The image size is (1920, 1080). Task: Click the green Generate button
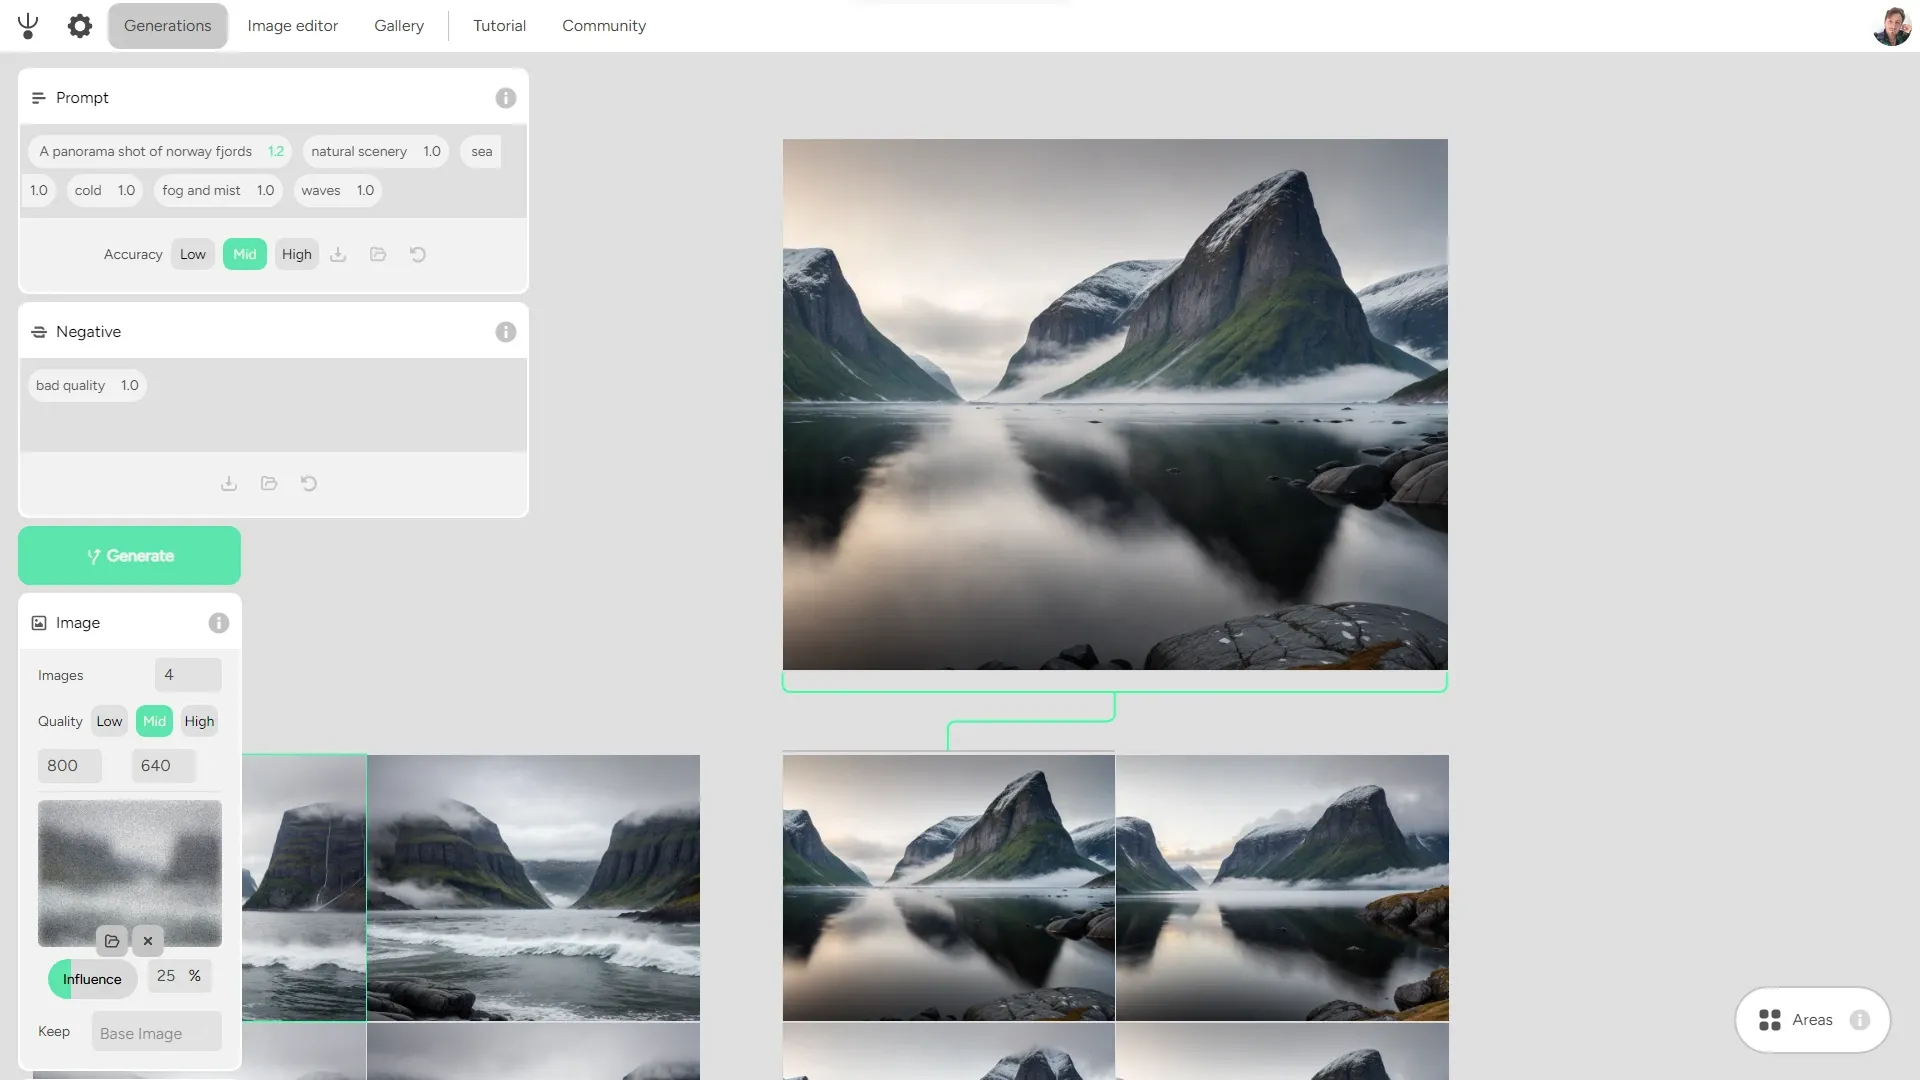[130, 556]
